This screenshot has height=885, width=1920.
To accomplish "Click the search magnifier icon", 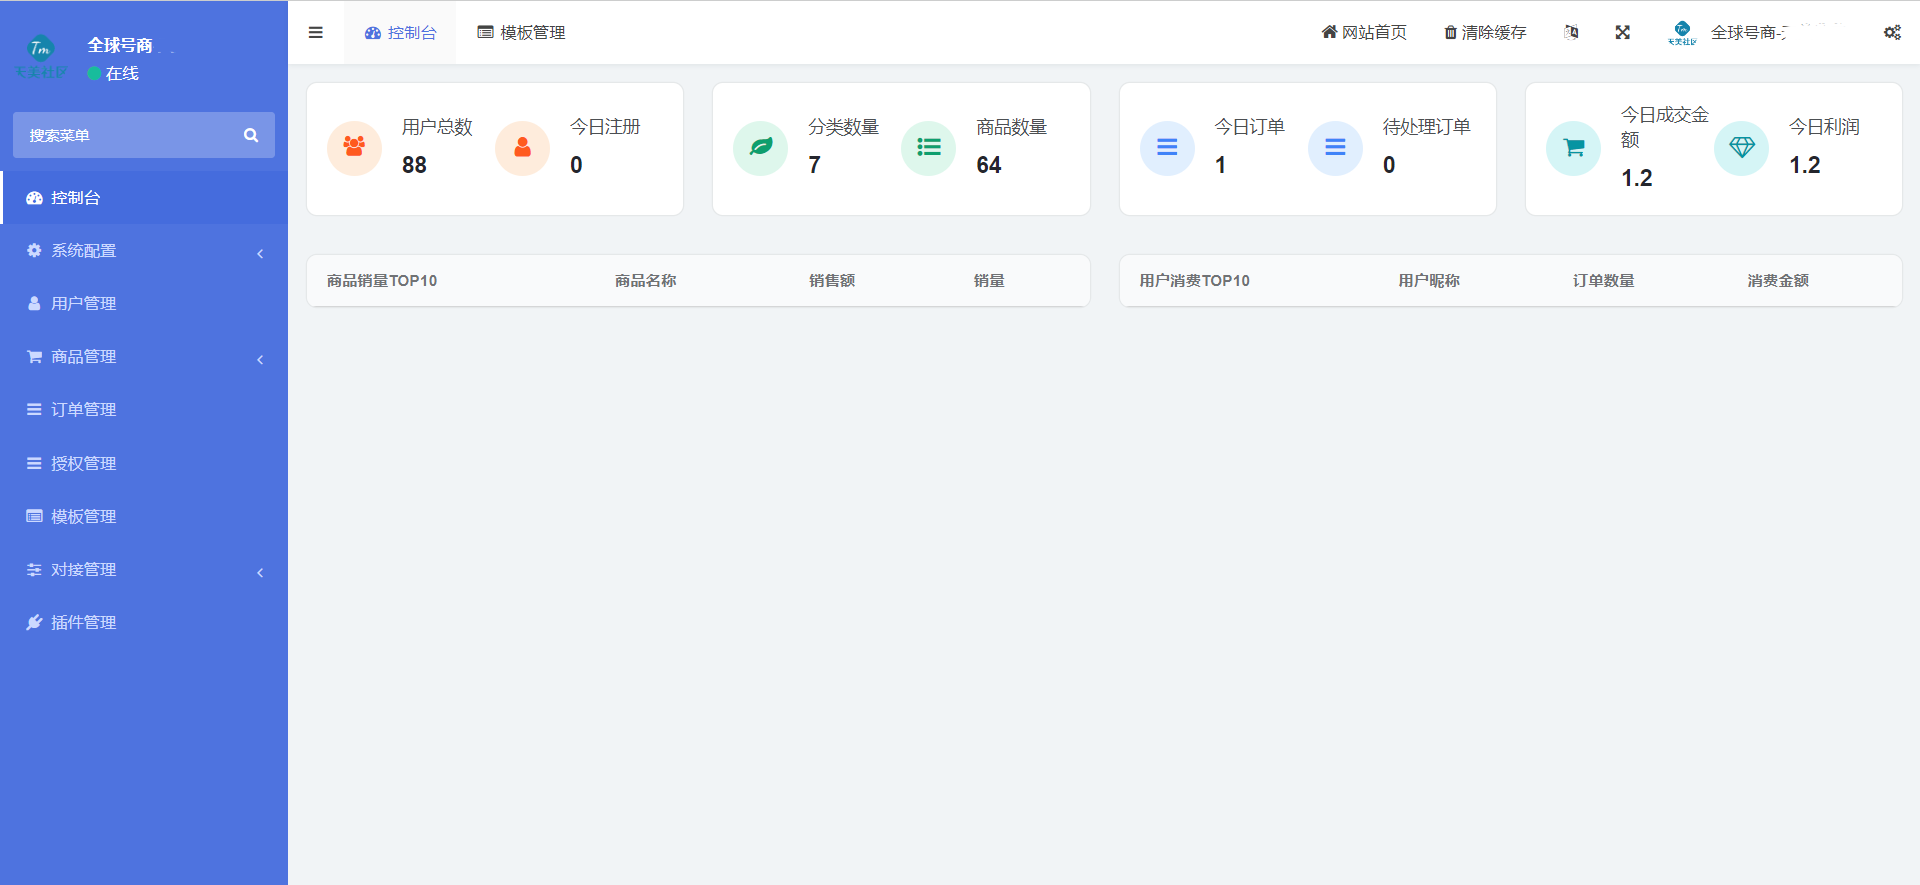I will click(251, 135).
